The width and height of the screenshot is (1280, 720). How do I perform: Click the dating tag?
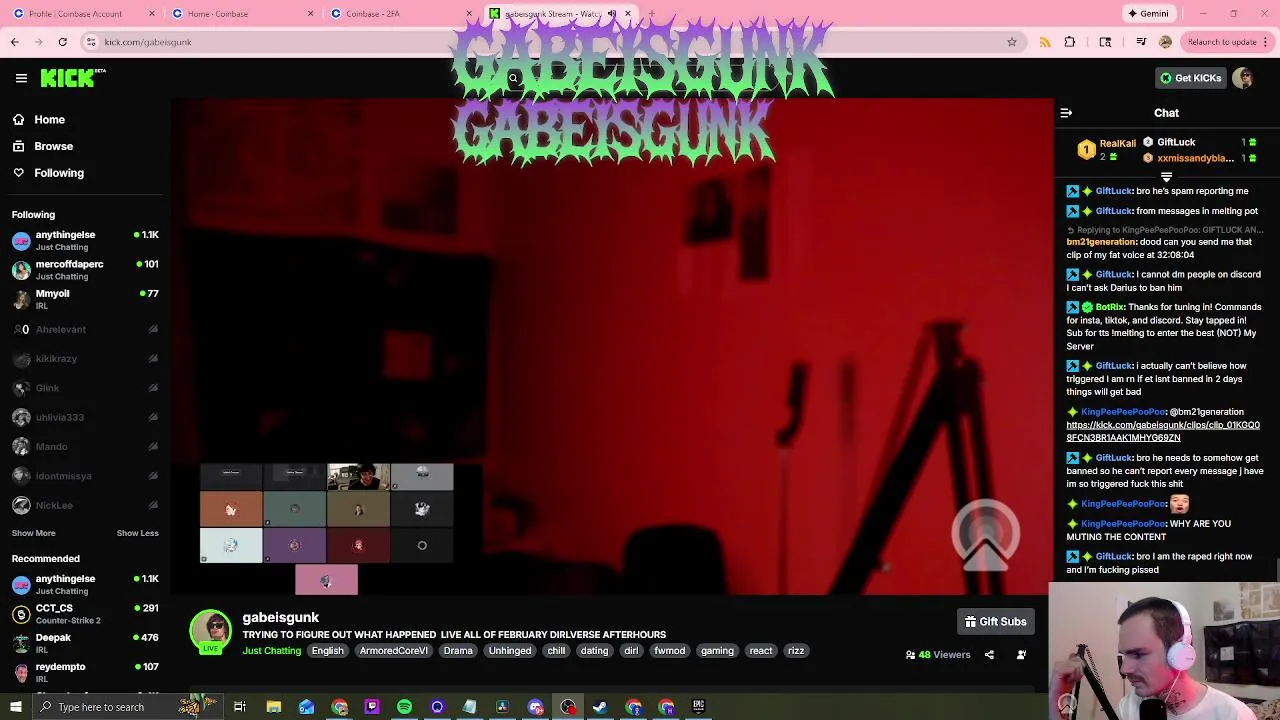point(594,651)
